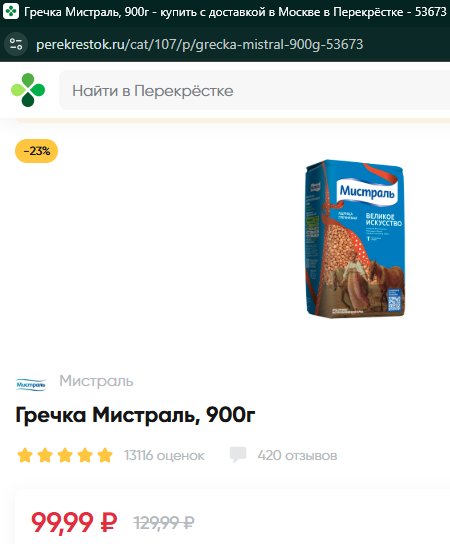Click the red 99,99 ₽ price
Screen dimensions: 450x544
click(74, 522)
